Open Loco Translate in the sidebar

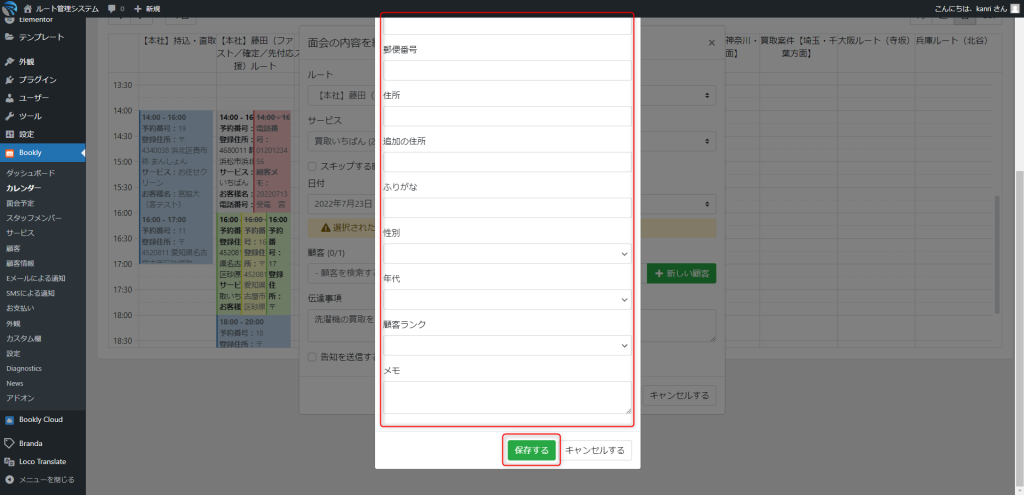coord(42,461)
